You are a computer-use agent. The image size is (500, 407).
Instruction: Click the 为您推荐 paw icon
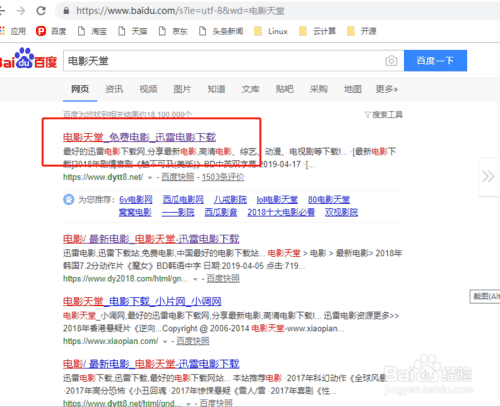(69, 200)
